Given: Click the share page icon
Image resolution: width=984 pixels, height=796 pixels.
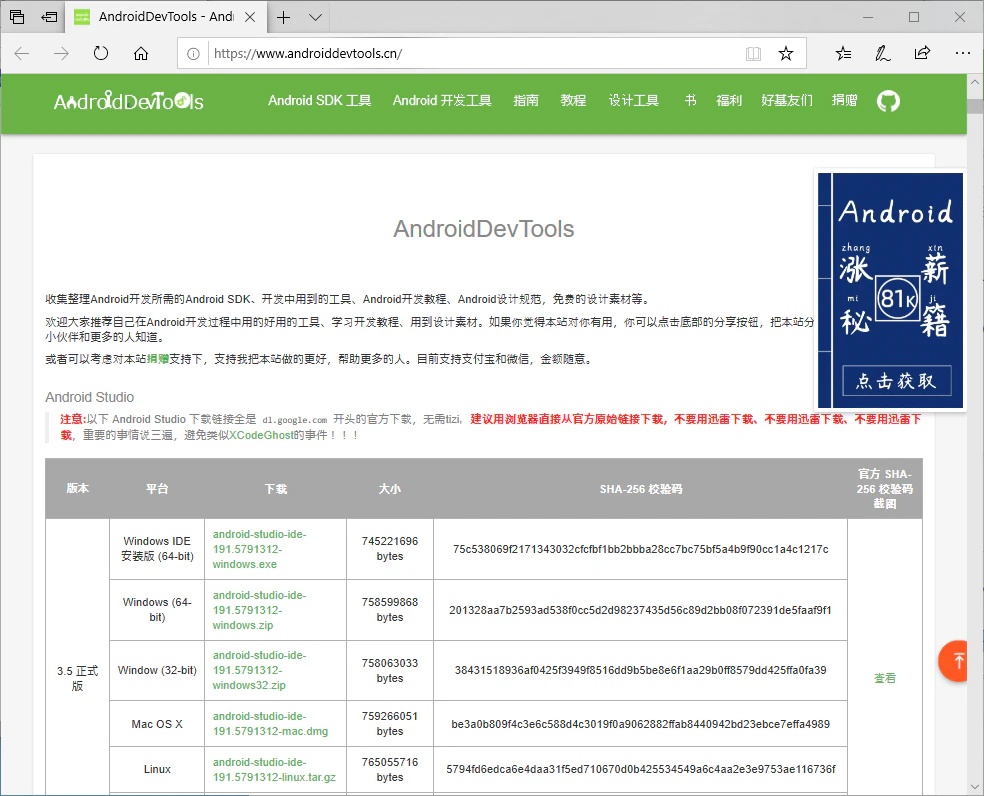Looking at the screenshot, I should pos(922,53).
